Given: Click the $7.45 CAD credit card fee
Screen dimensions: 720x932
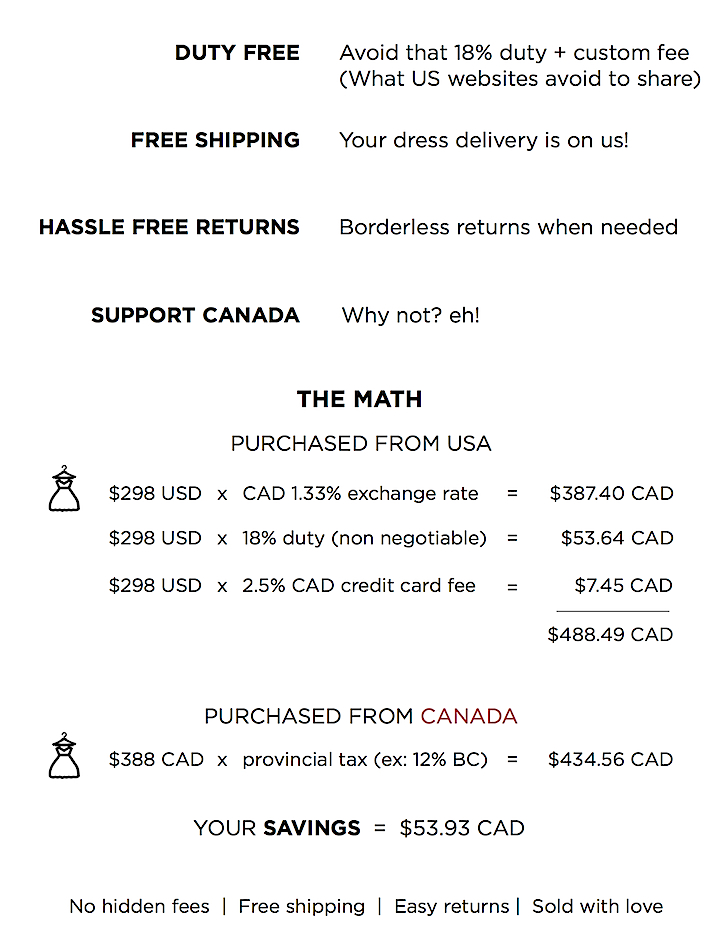Looking at the screenshot, I should 623,585.
